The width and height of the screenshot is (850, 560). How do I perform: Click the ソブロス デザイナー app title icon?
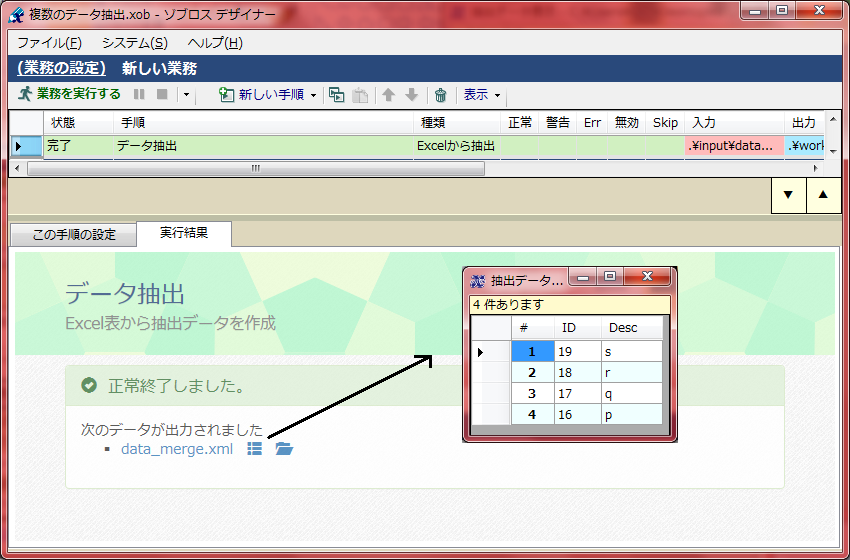pos(17,14)
